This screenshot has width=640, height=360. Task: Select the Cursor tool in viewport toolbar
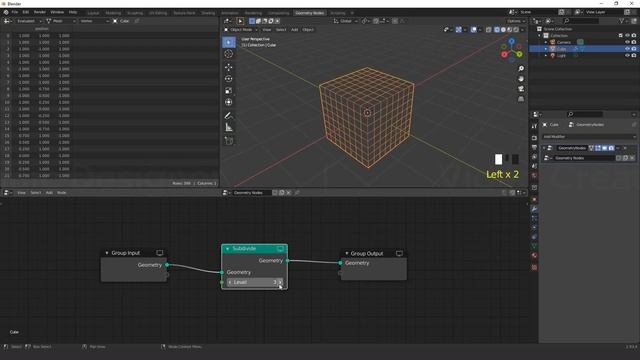click(229, 54)
